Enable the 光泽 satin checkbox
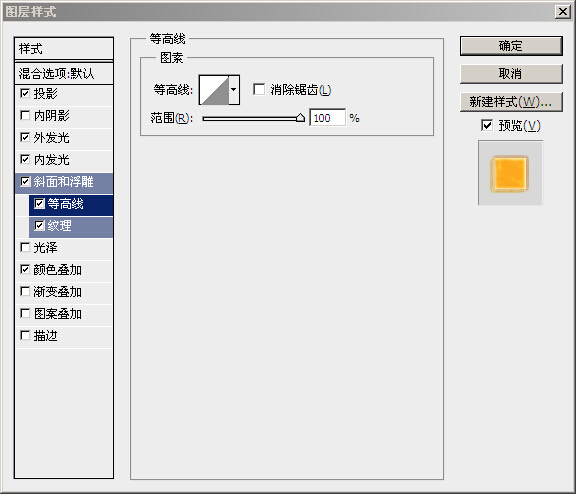 point(25,248)
